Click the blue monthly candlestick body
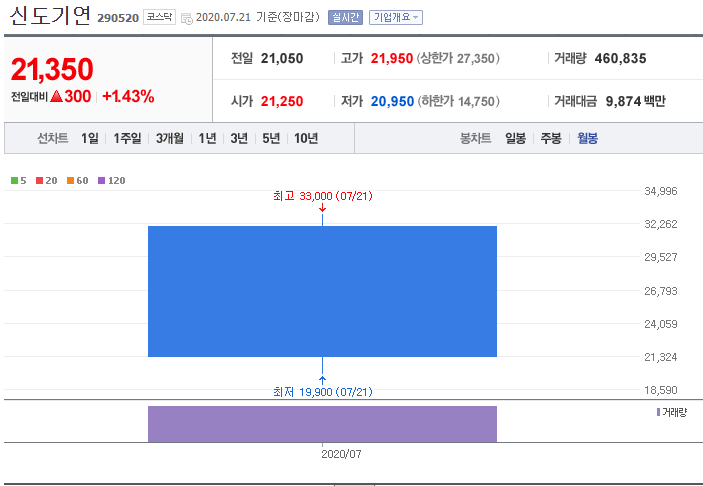703x486 pixels. tap(322, 291)
